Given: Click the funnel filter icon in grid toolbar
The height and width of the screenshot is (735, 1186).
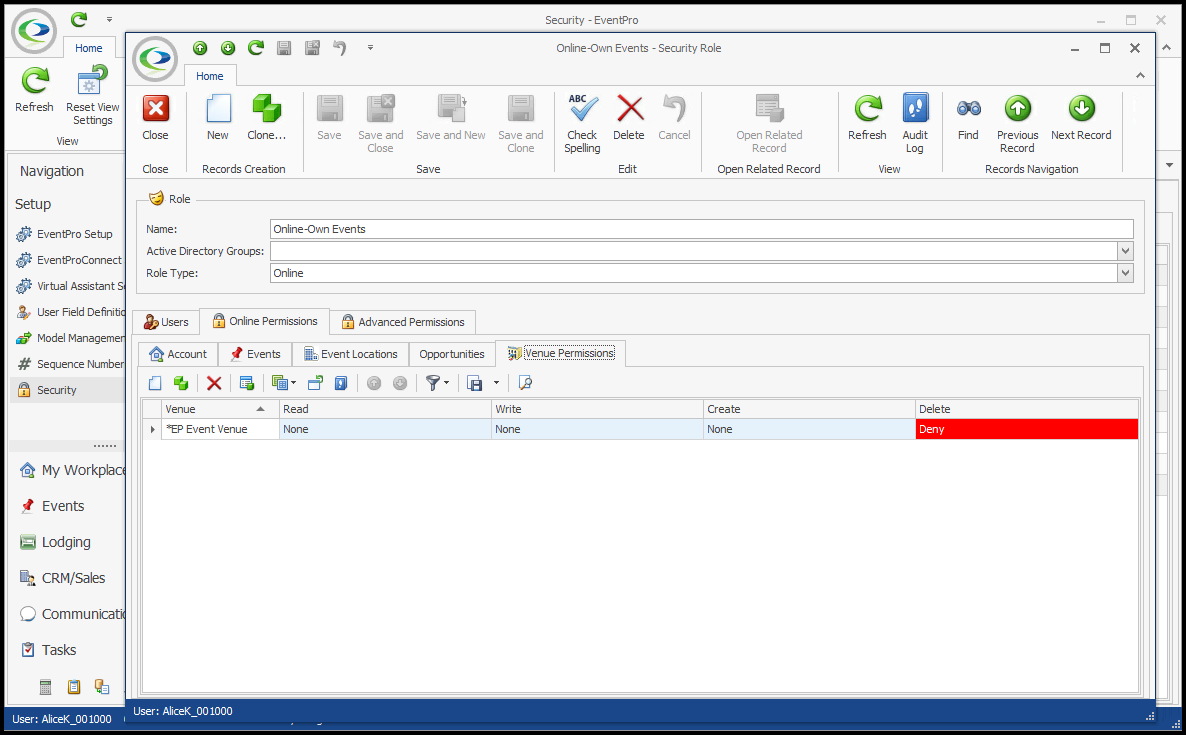Looking at the screenshot, I should [x=433, y=383].
